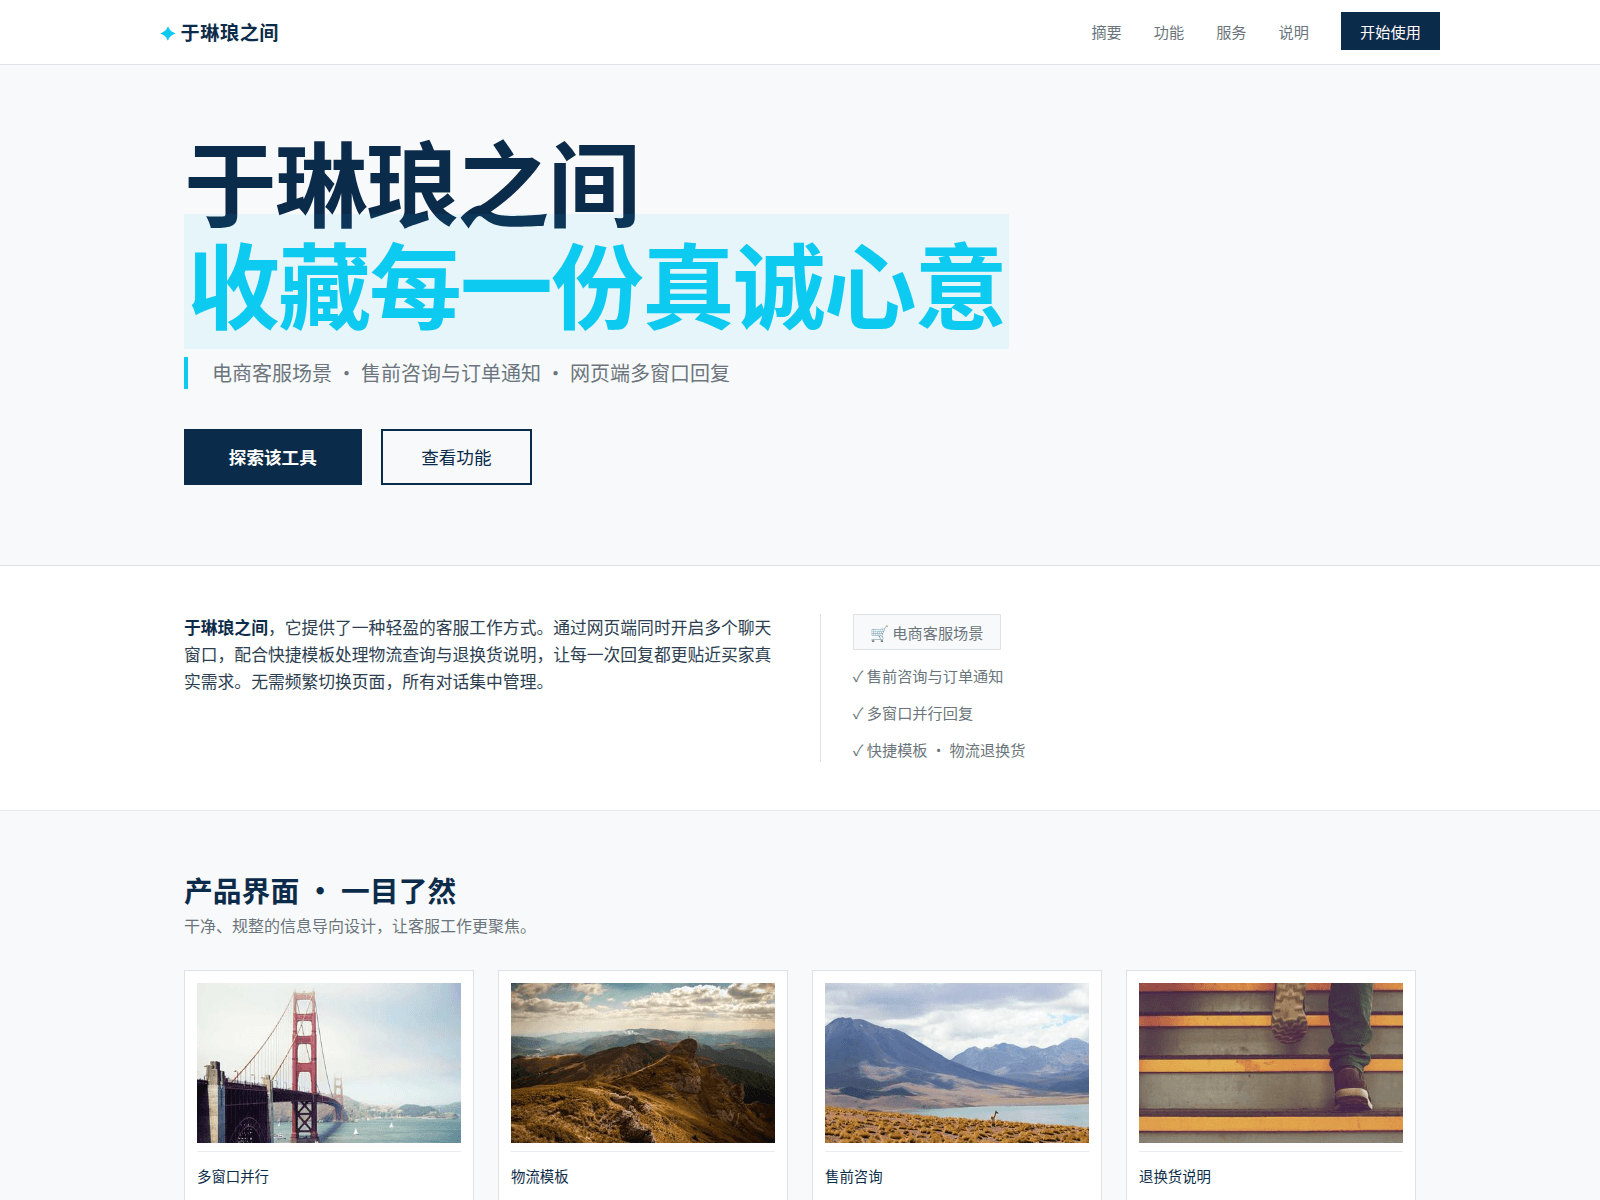Click the 查看功能 outlined button
The width and height of the screenshot is (1600, 1200).
(456, 457)
